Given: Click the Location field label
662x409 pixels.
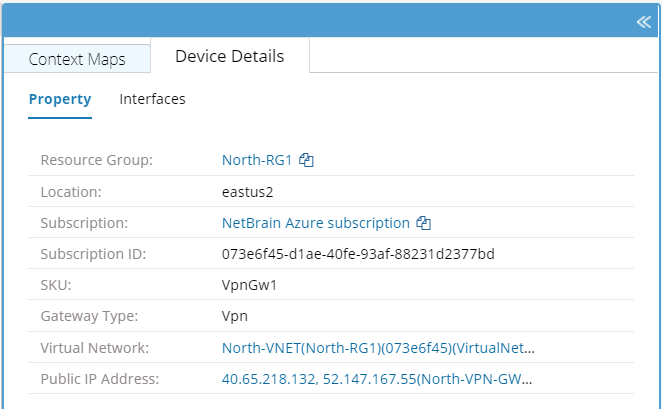Looking at the screenshot, I should point(71,191).
